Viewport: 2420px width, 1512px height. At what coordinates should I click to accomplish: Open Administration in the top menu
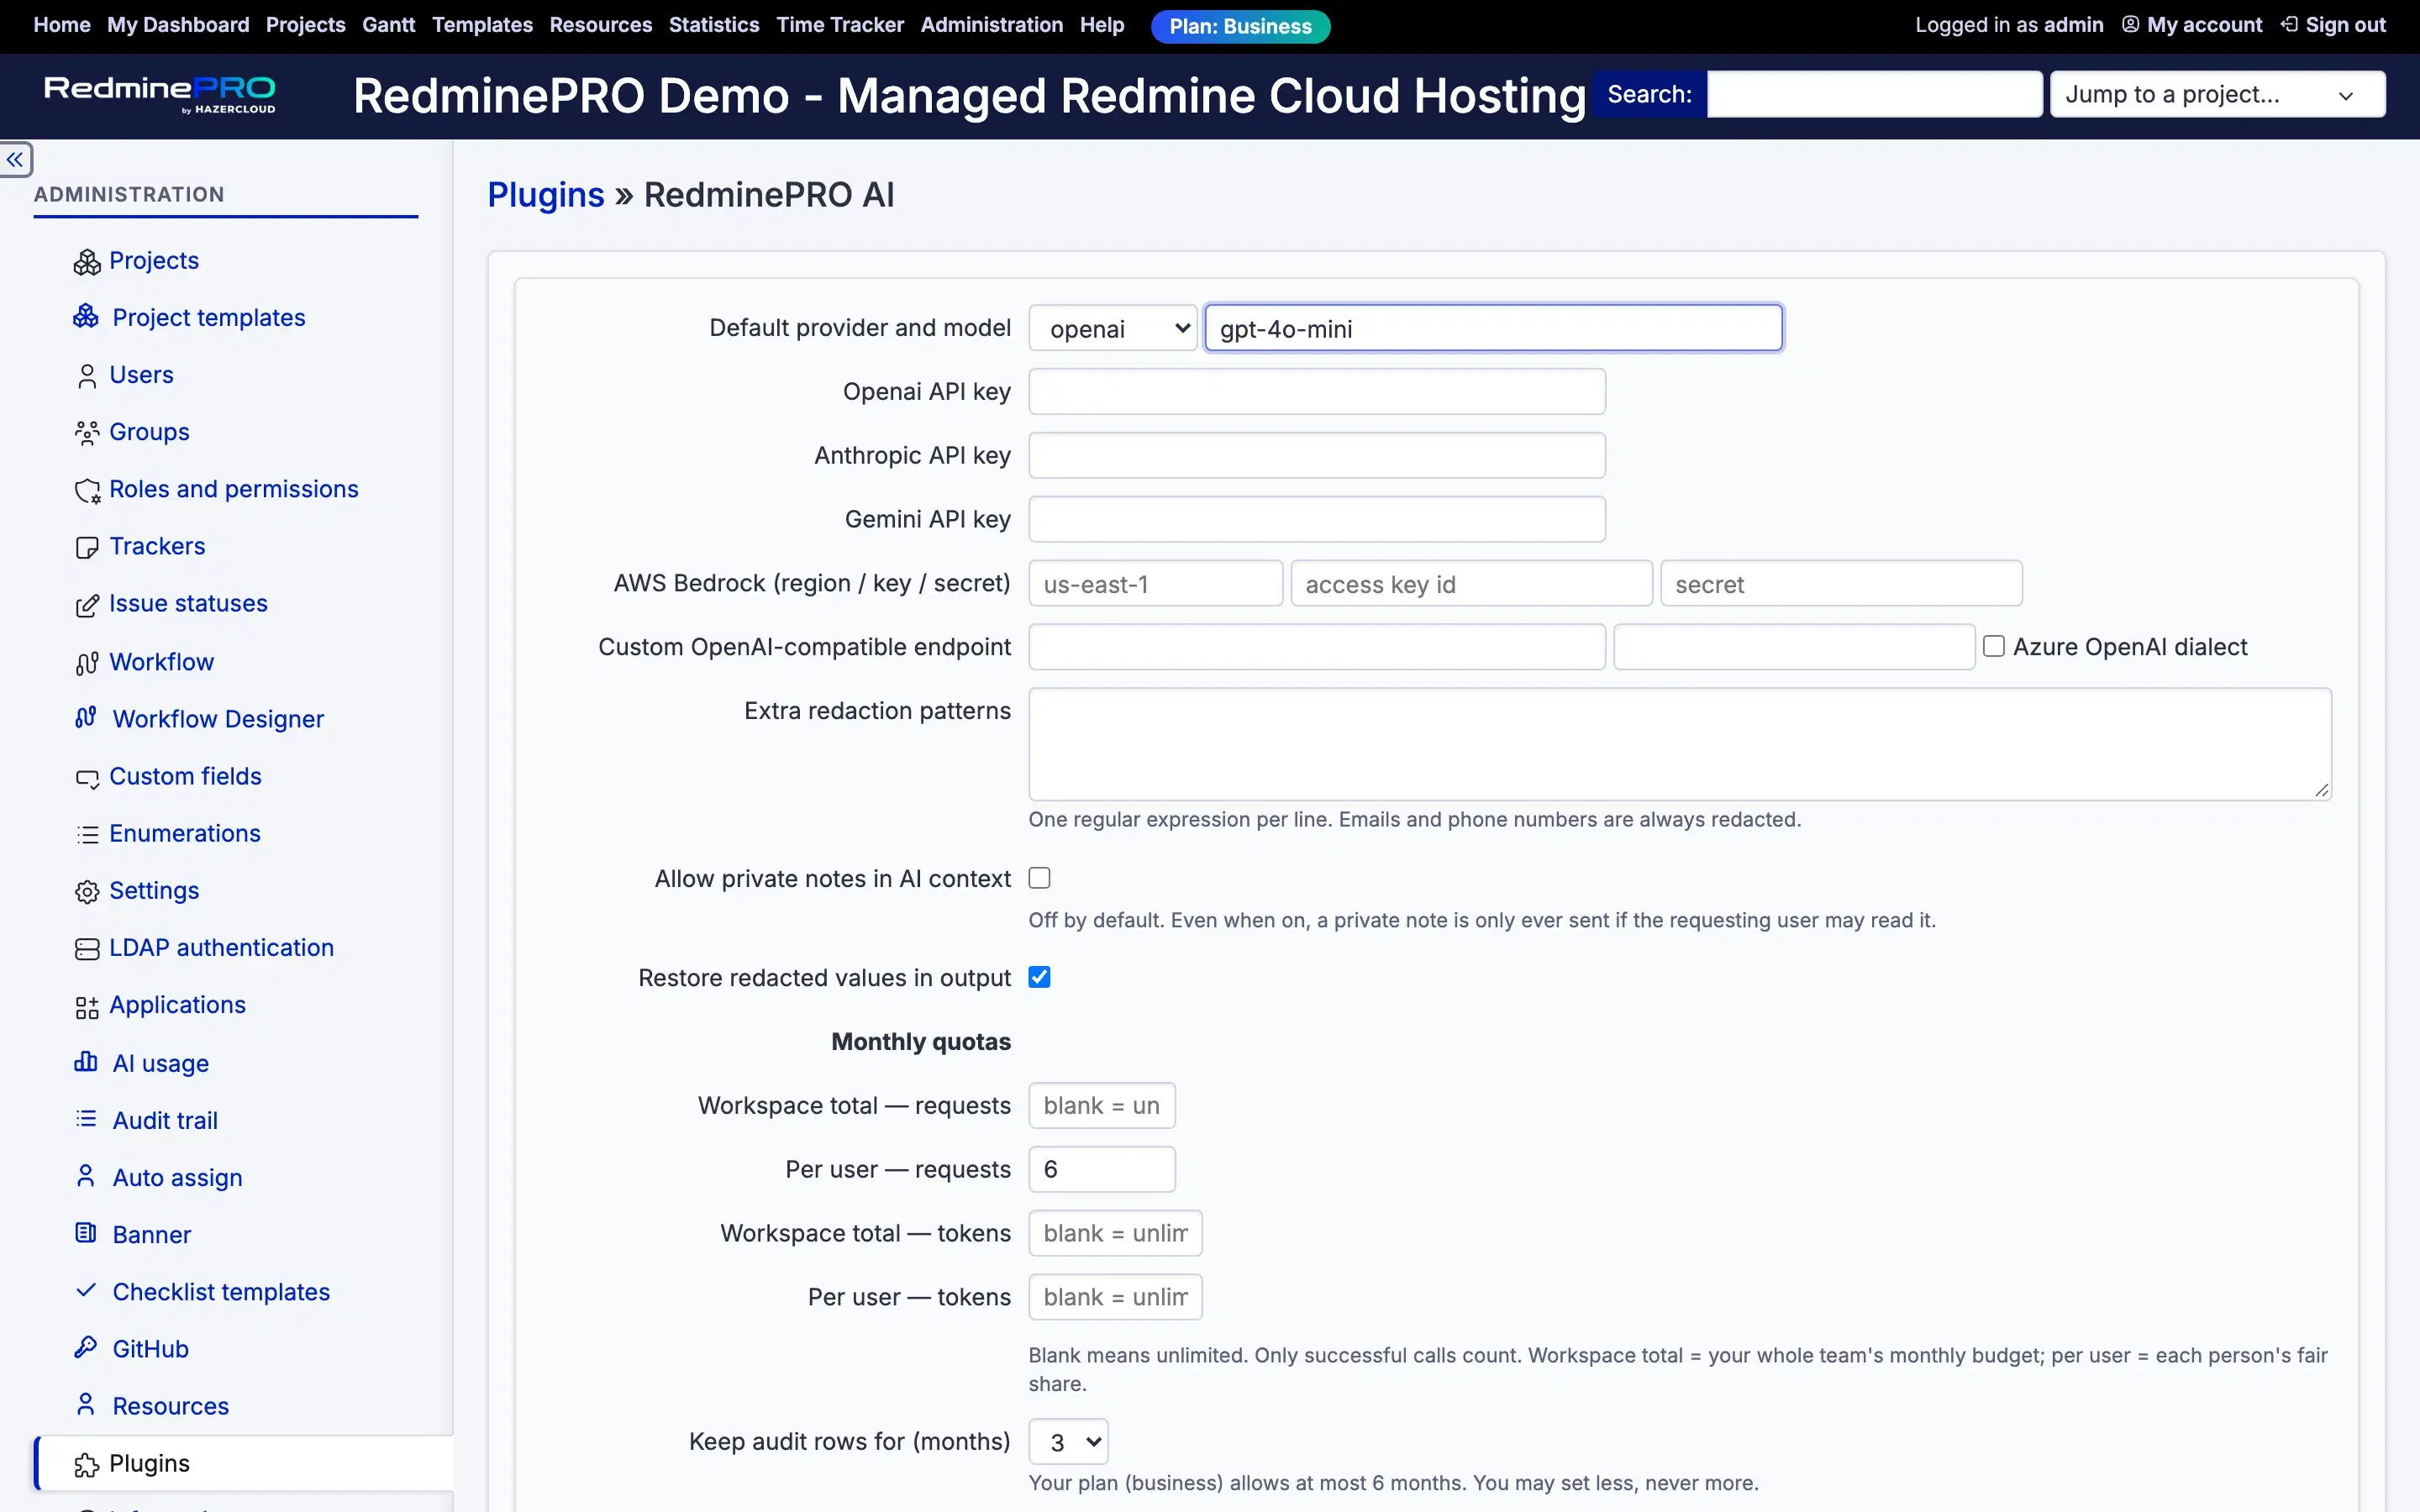(991, 25)
